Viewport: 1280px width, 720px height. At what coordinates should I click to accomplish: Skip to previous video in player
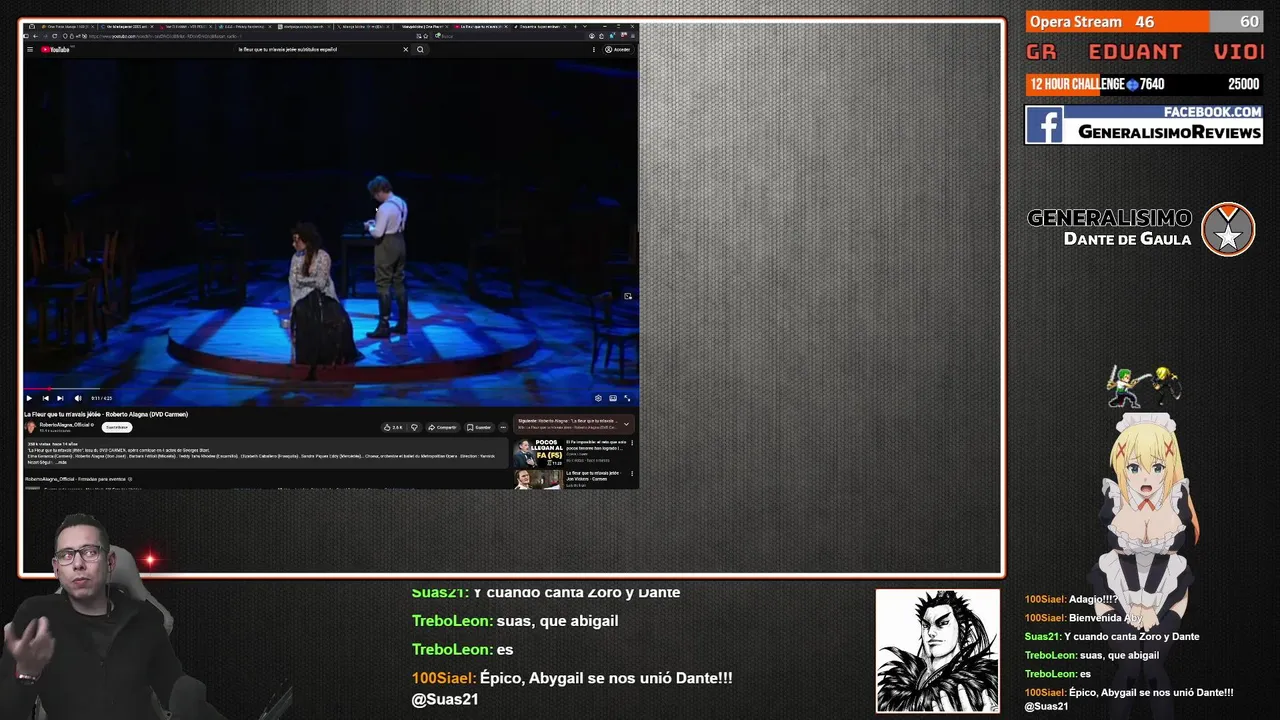[45, 398]
